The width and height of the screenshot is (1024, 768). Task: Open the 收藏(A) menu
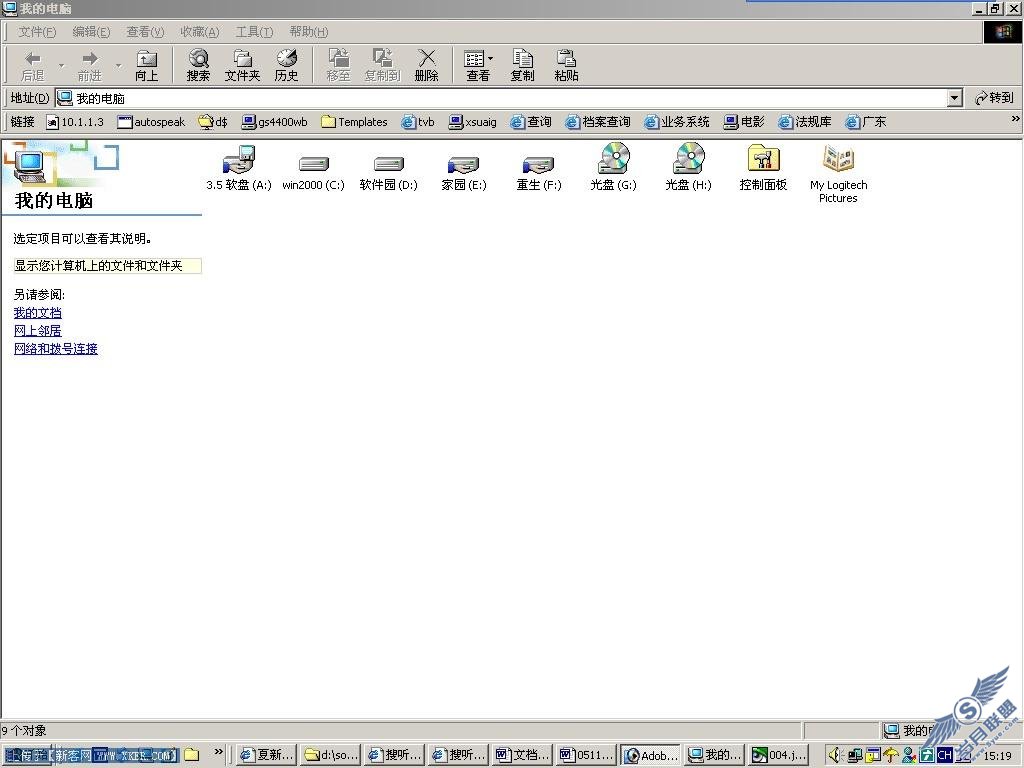pyautogui.click(x=200, y=31)
